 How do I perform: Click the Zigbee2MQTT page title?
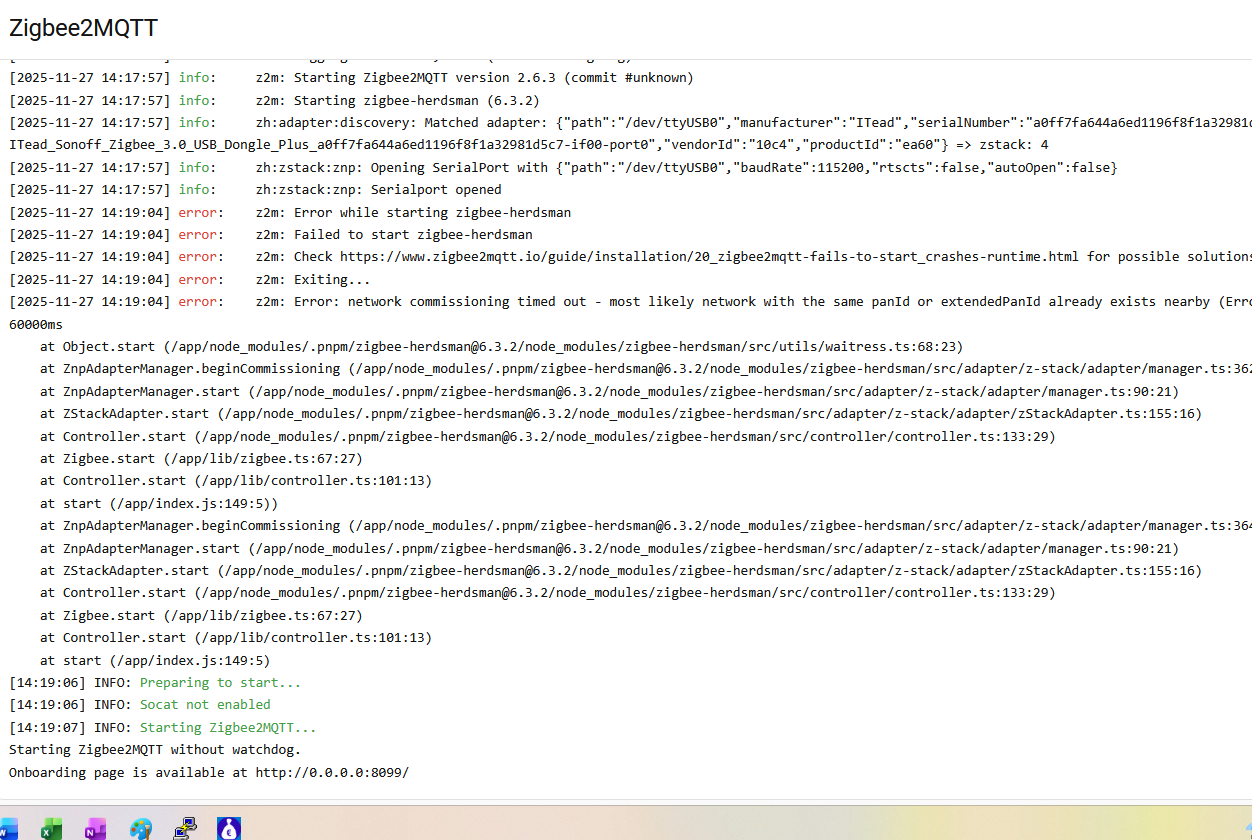coord(83,28)
